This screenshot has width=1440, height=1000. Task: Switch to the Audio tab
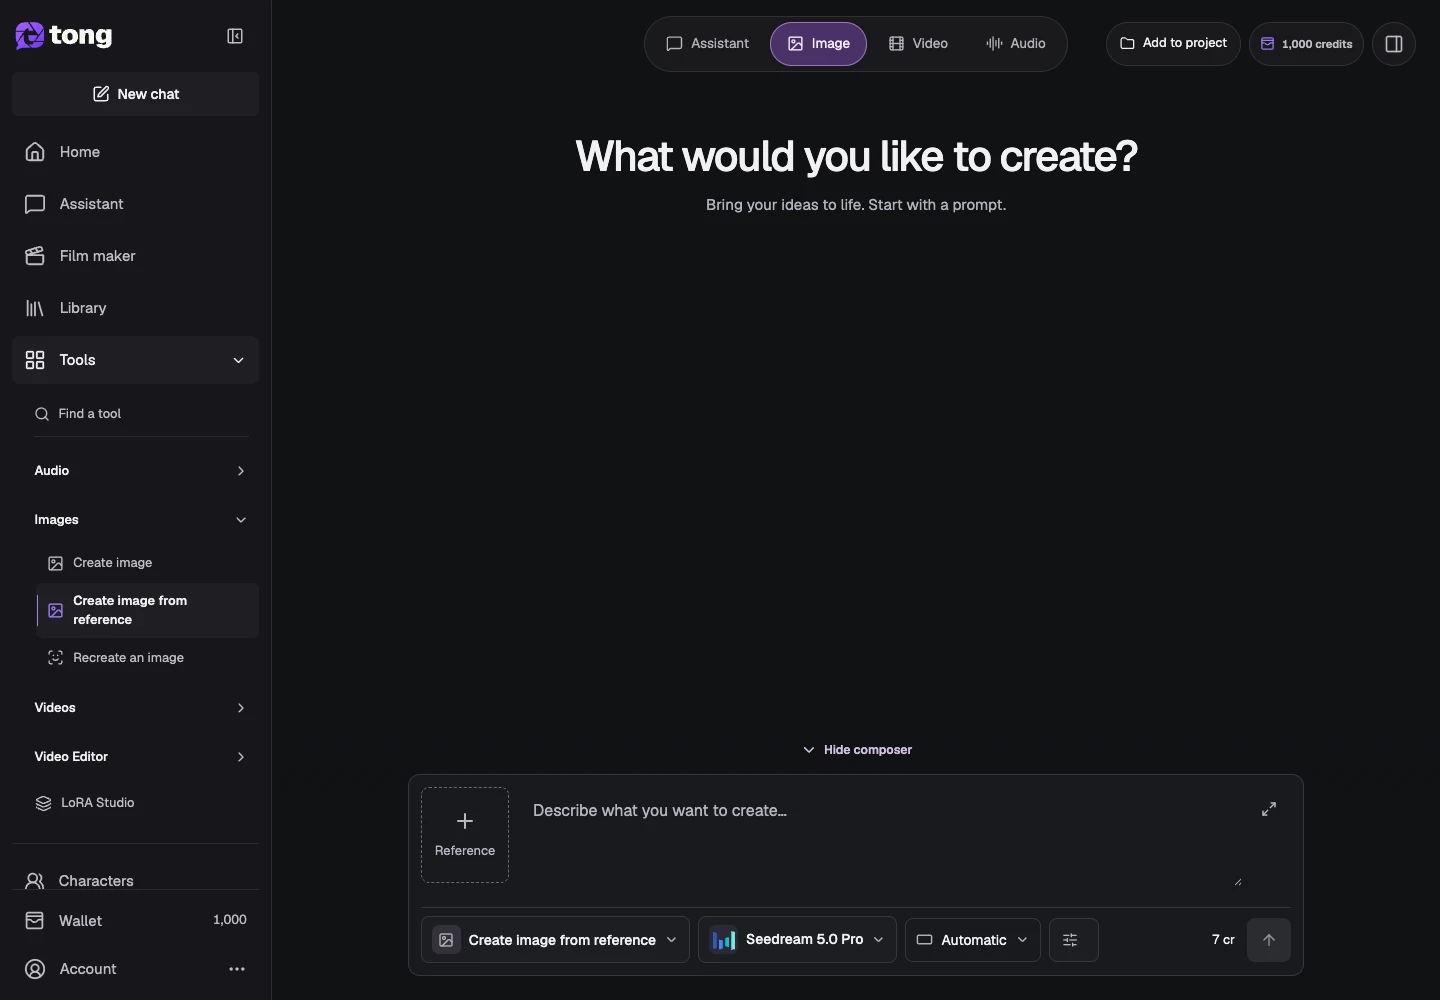point(1015,44)
